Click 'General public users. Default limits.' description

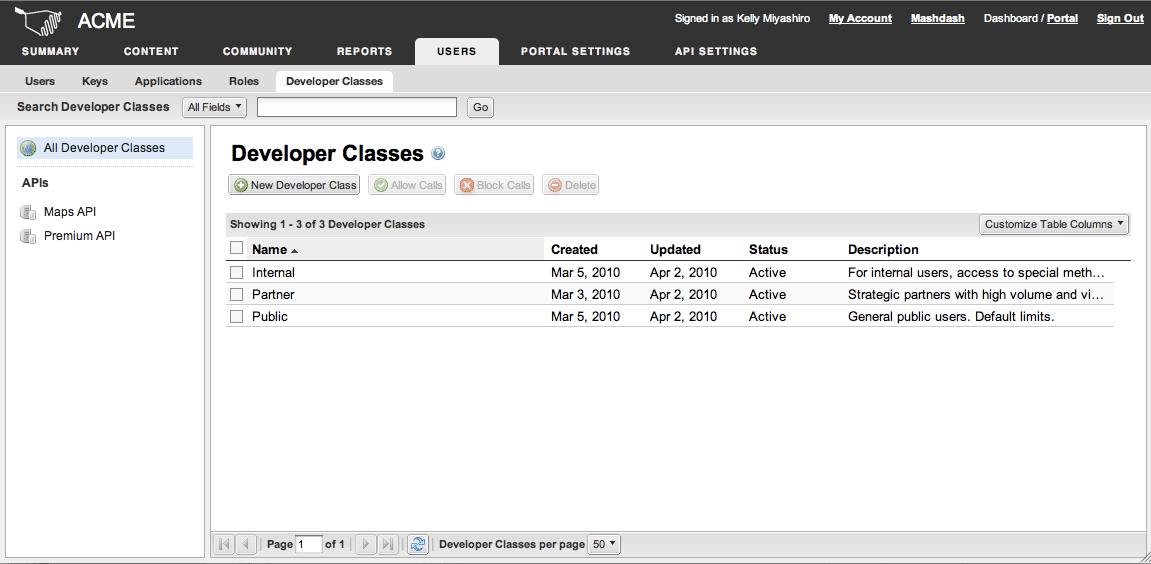point(951,317)
